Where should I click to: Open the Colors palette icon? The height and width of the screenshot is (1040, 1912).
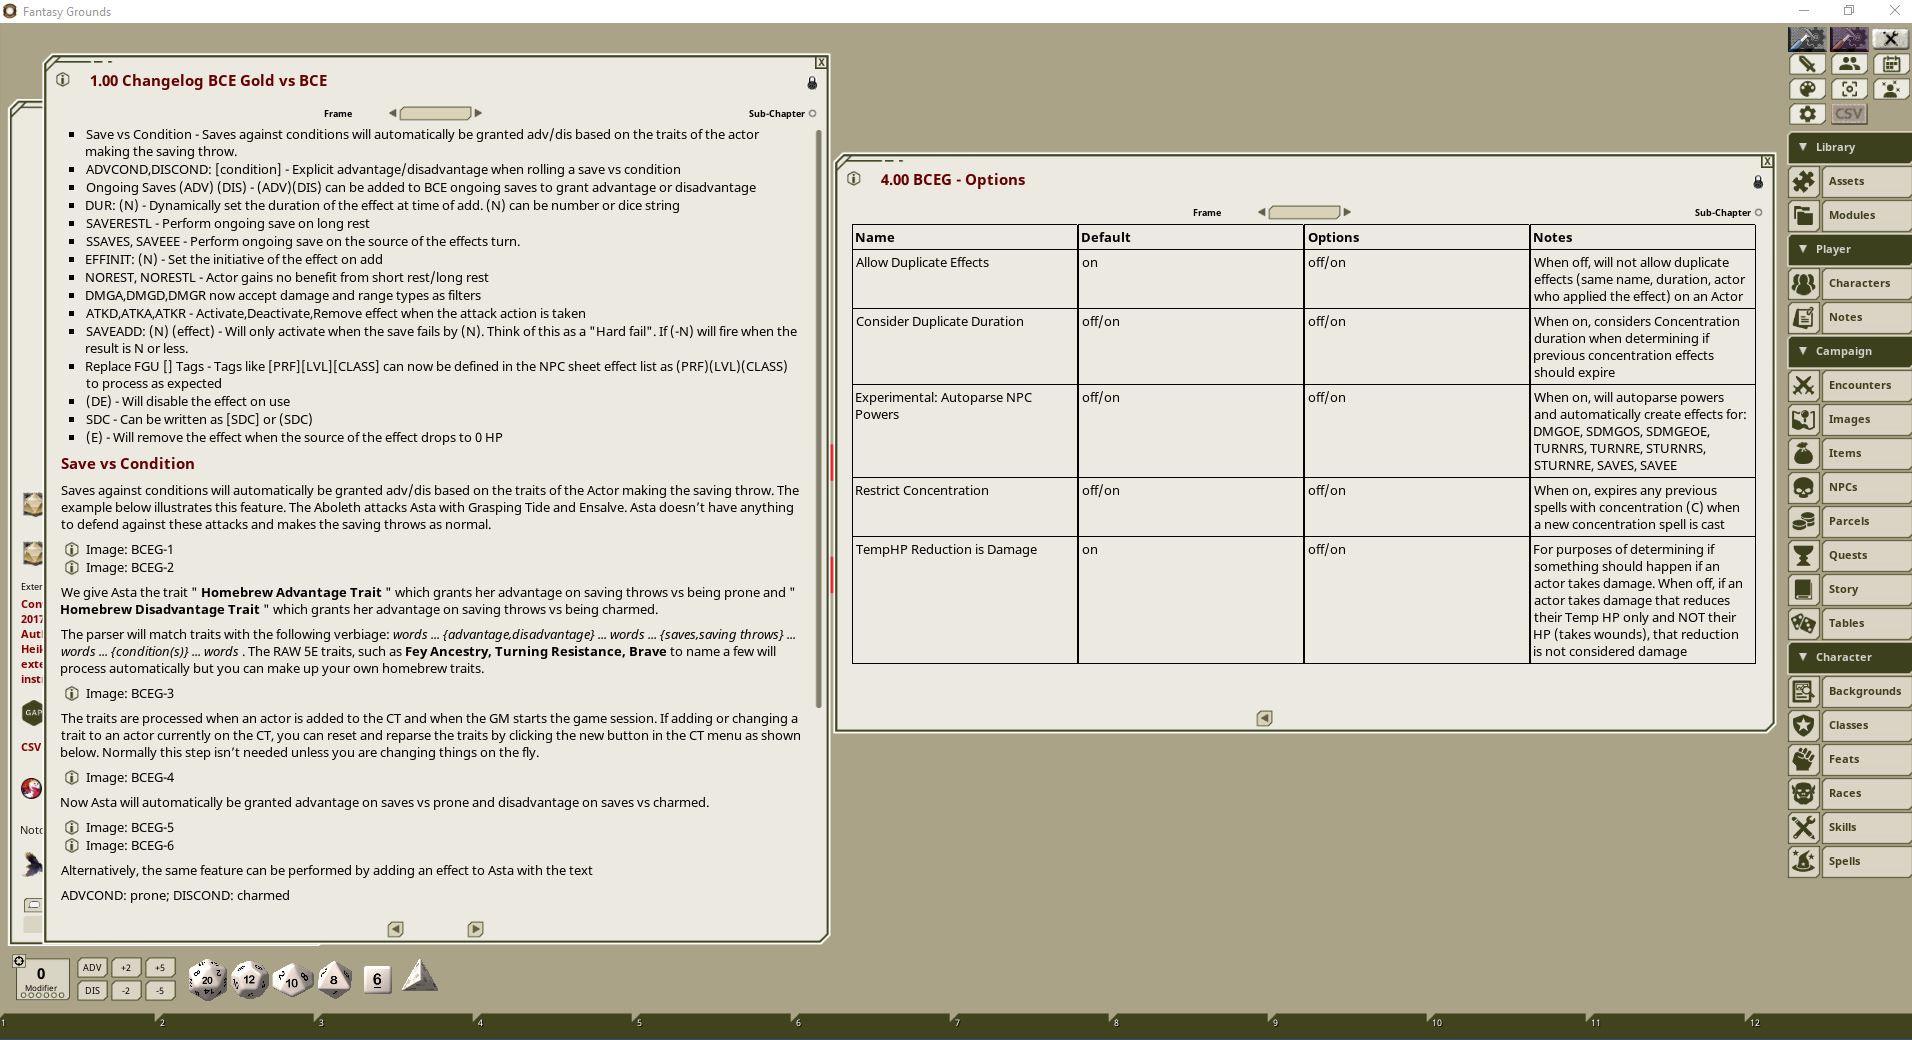1807,89
